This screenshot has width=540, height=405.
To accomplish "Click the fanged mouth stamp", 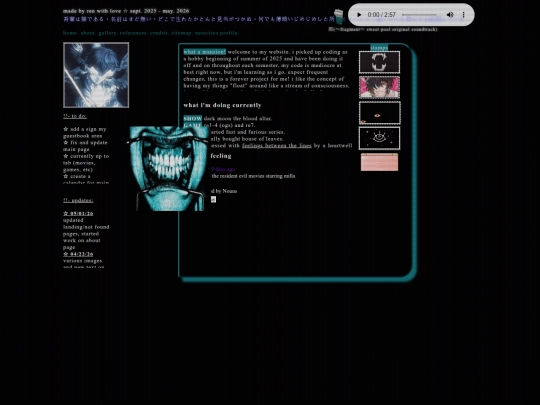I will 380,62.
